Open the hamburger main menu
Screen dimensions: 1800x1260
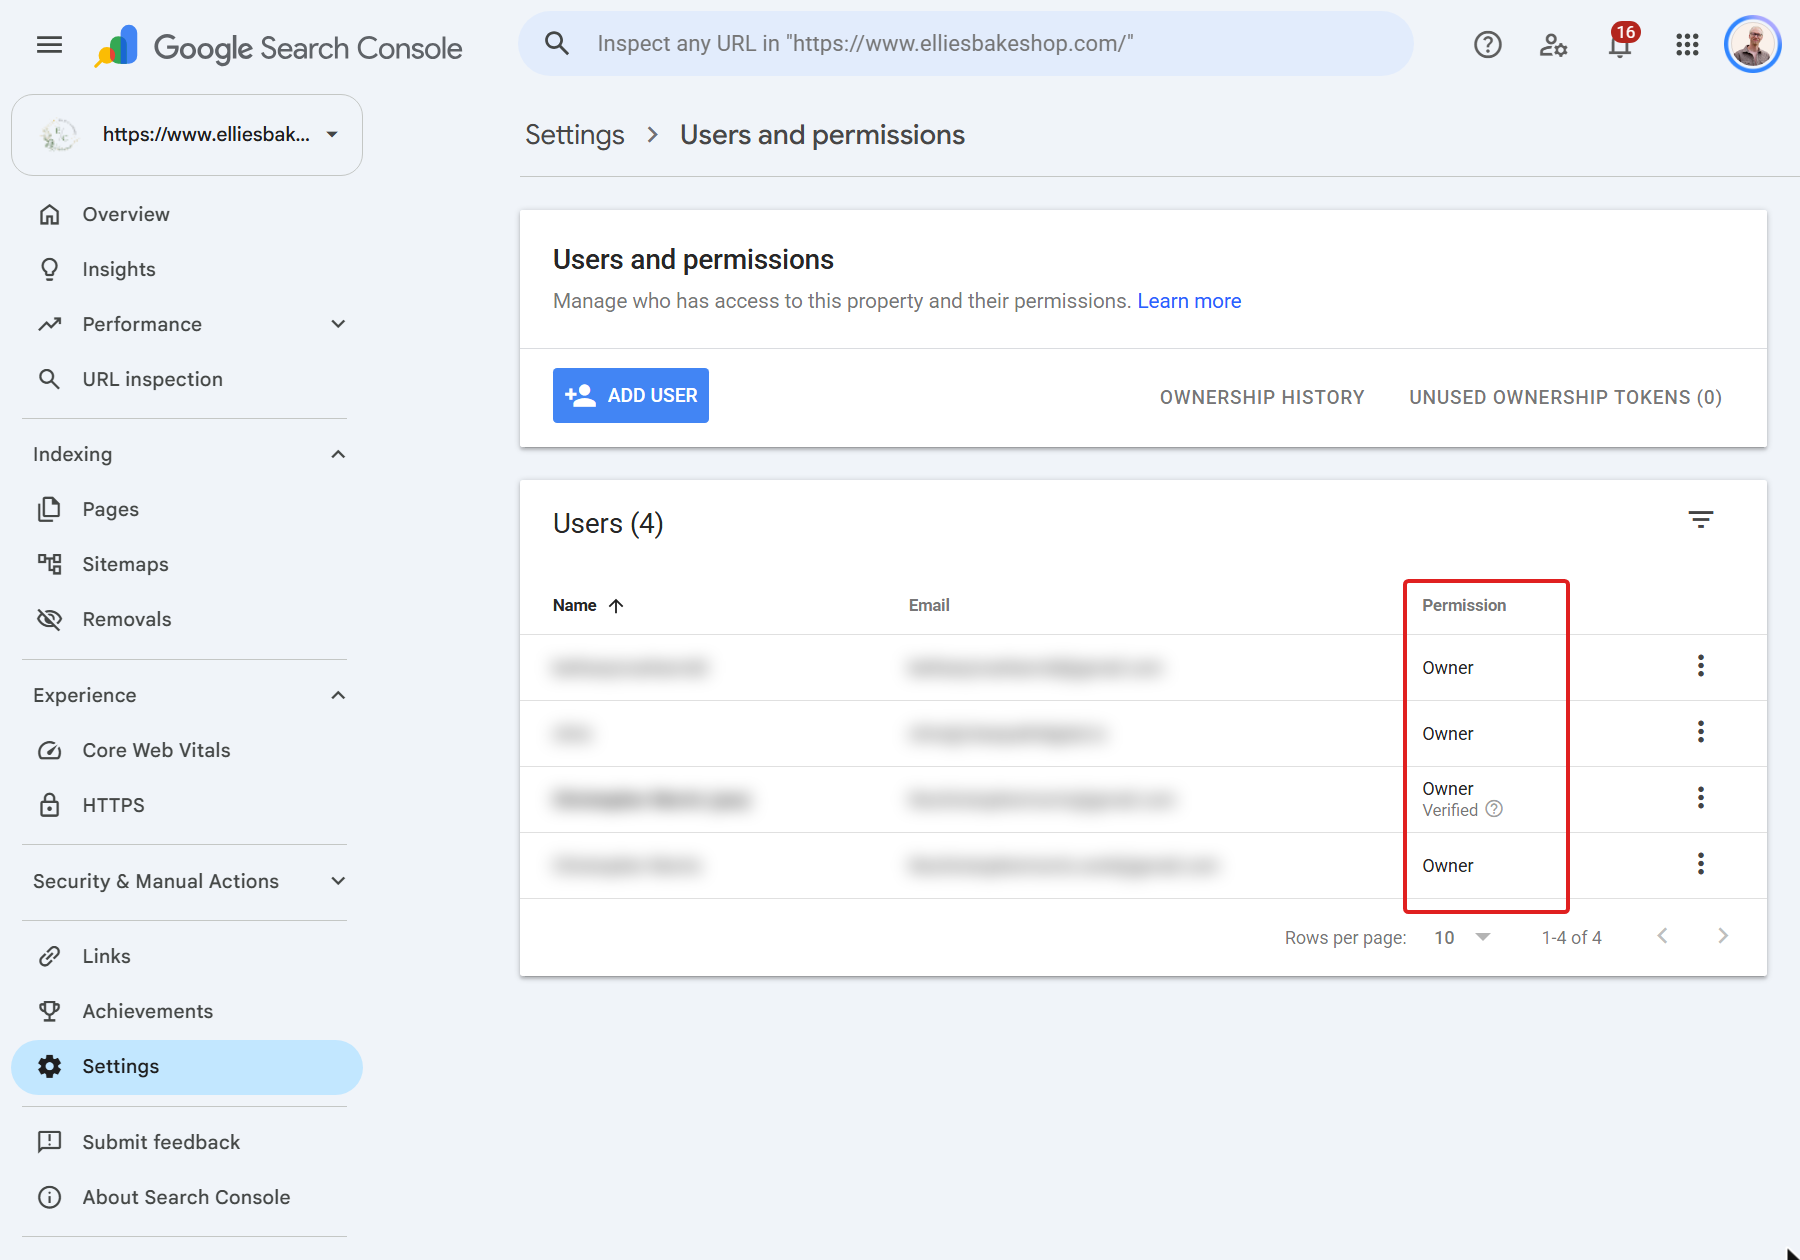(x=49, y=44)
